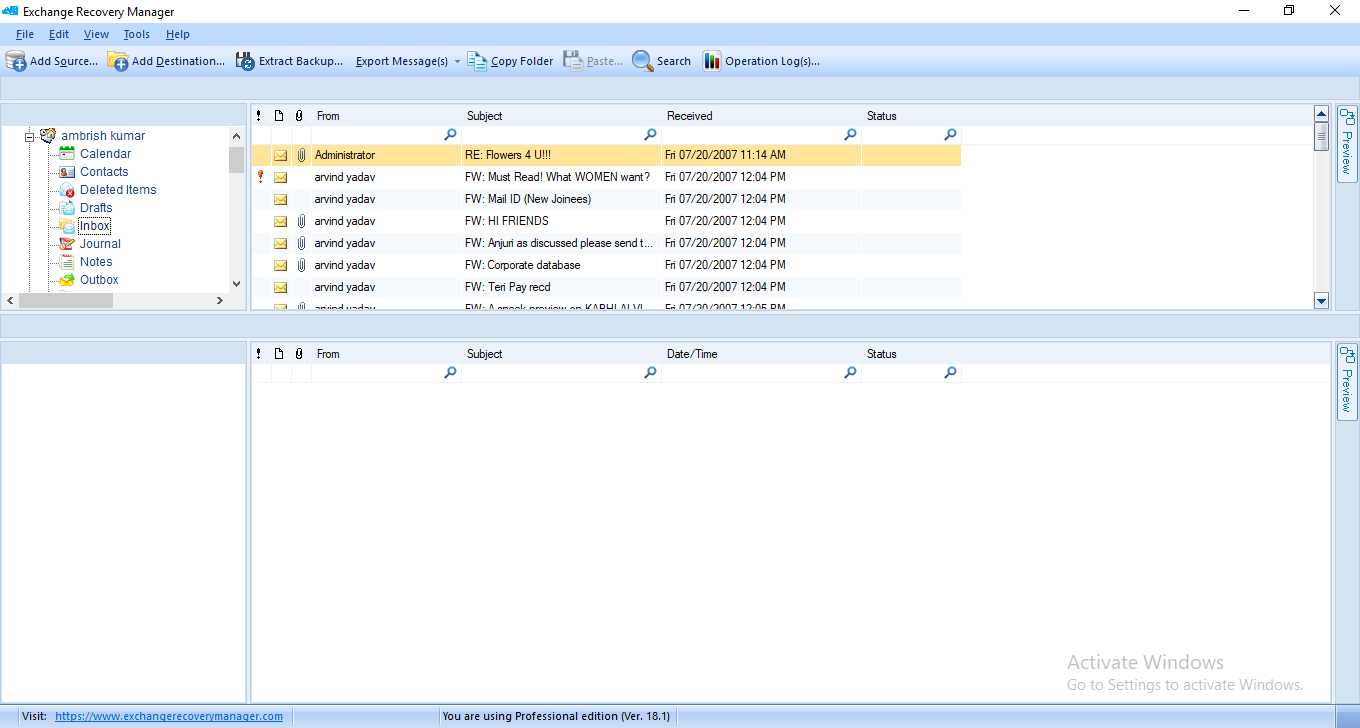Open the Help menu
The width and height of the screenshot is (1360, 728).
tap(178, 34)
